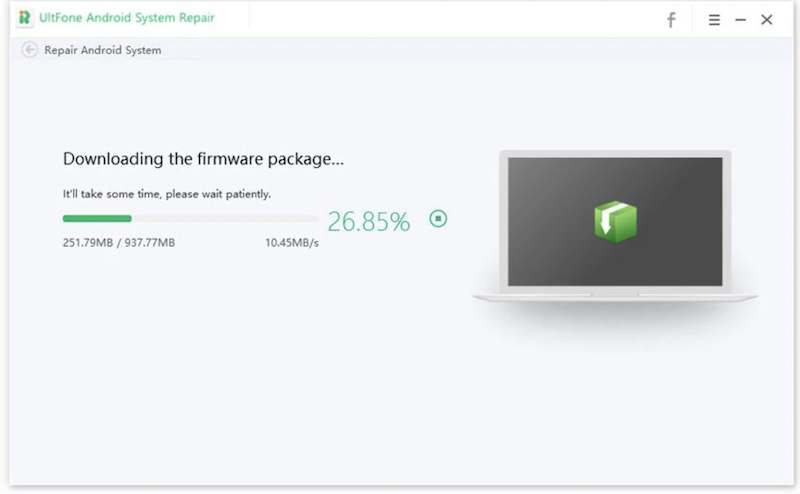This screenshot has width=800, height=494.
Task: Click the UltFone app logo icon
Action: 25,18
